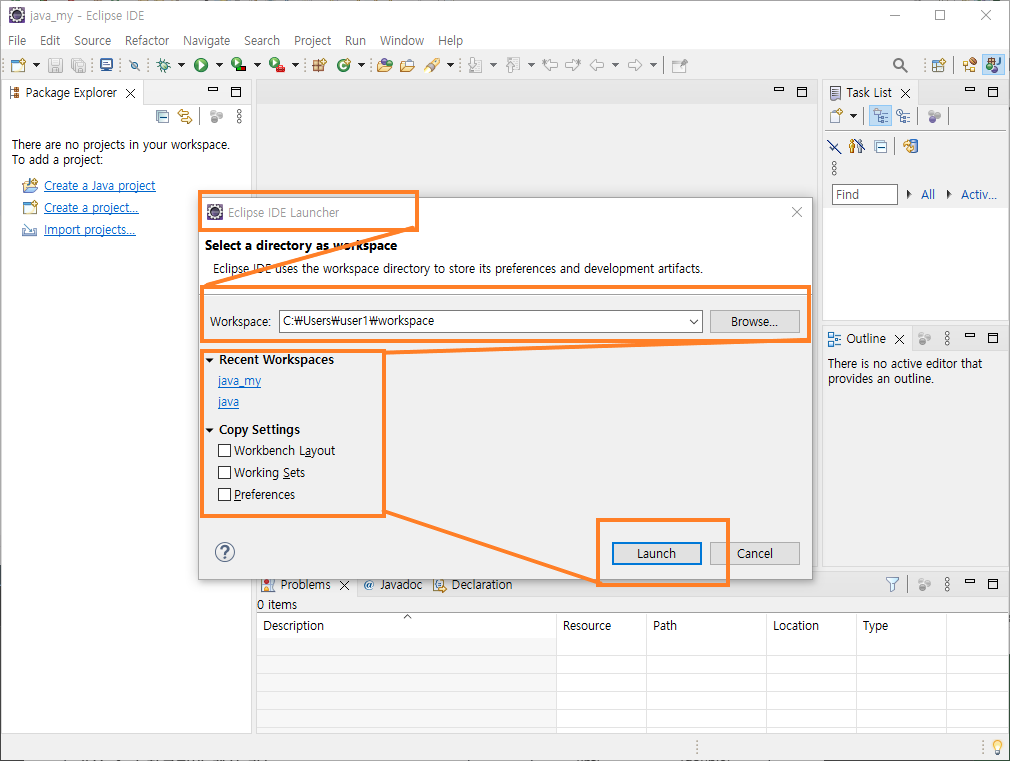
Task: Click the green Run button icon
Action: (201, 65)
